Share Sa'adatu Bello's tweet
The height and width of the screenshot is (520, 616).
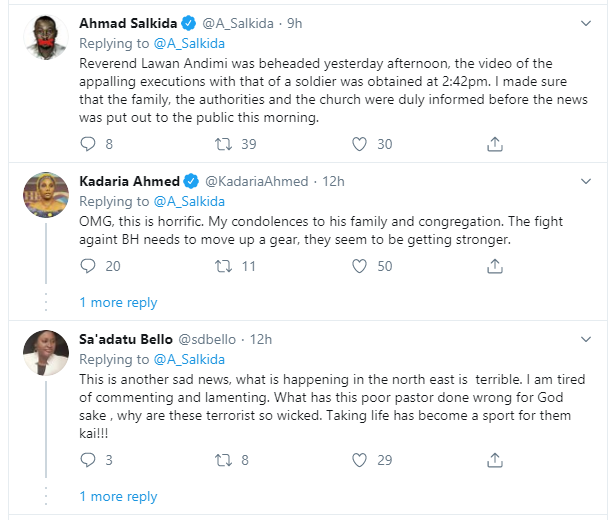coord(494,460)
